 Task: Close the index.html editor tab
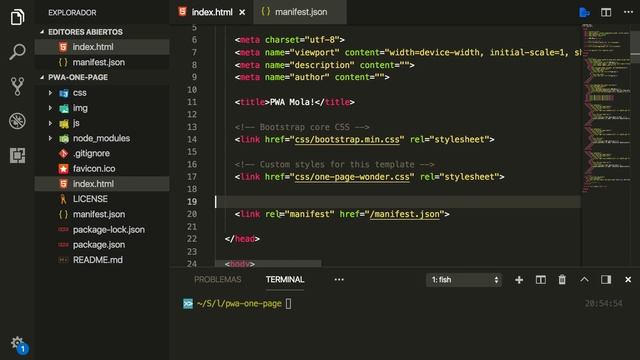[242, 13]
